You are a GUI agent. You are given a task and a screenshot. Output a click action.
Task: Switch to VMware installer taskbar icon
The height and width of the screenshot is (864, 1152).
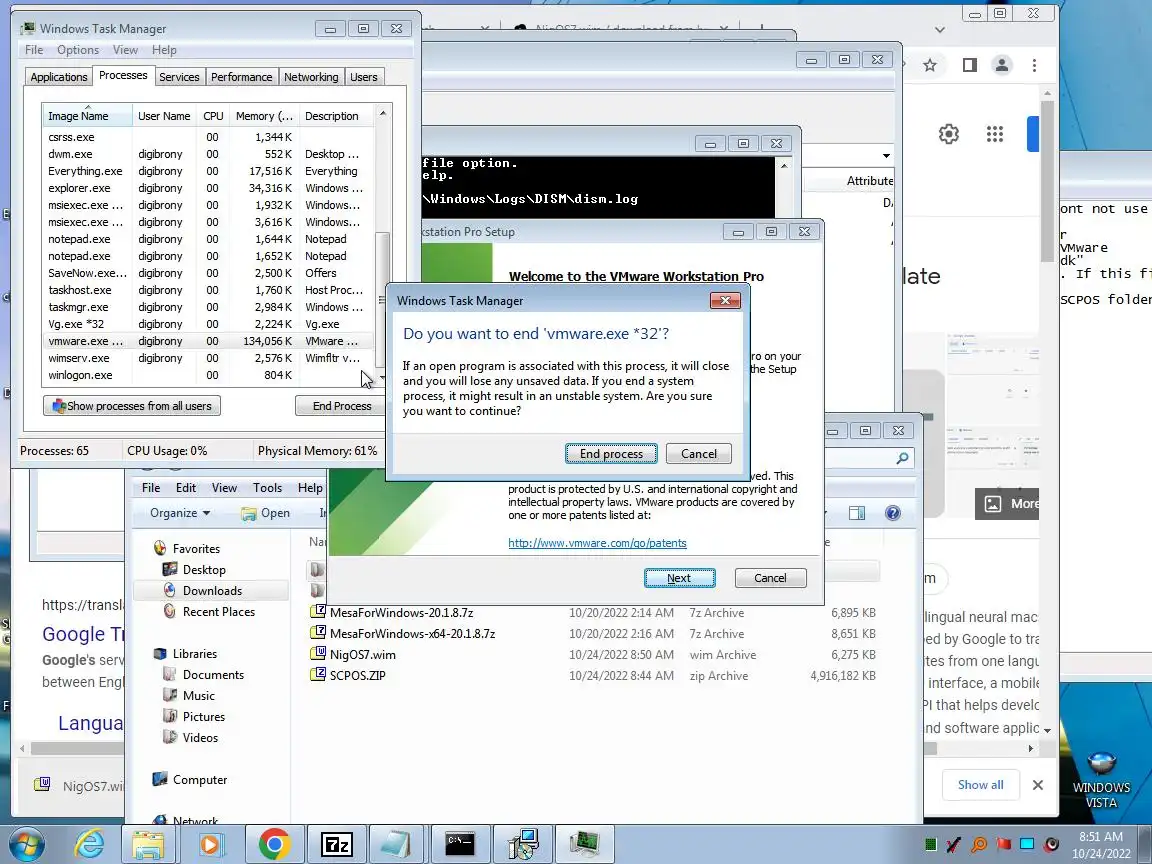click(x=523, y=844)
